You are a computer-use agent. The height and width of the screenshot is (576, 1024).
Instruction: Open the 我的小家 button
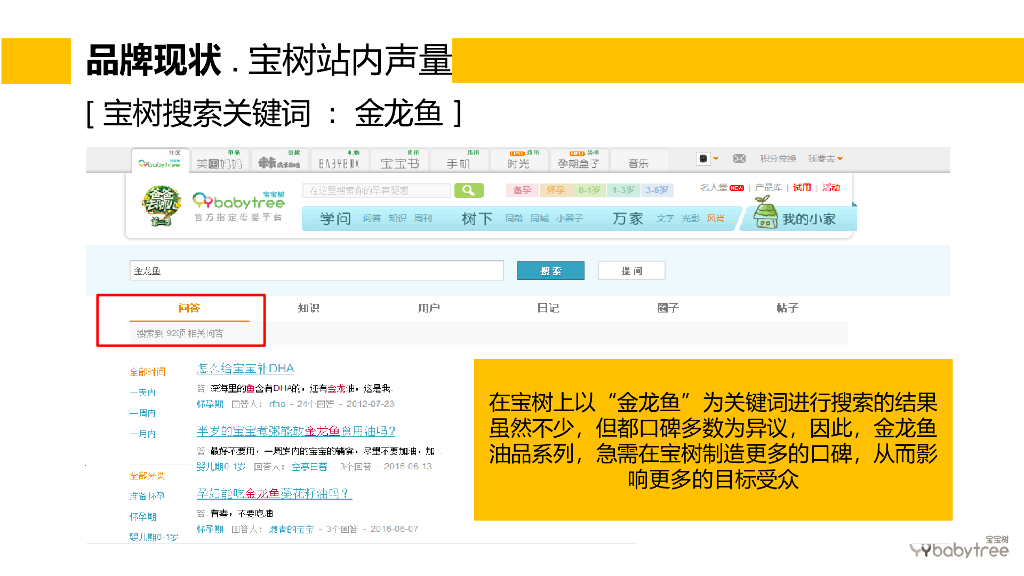click(798, 217)
